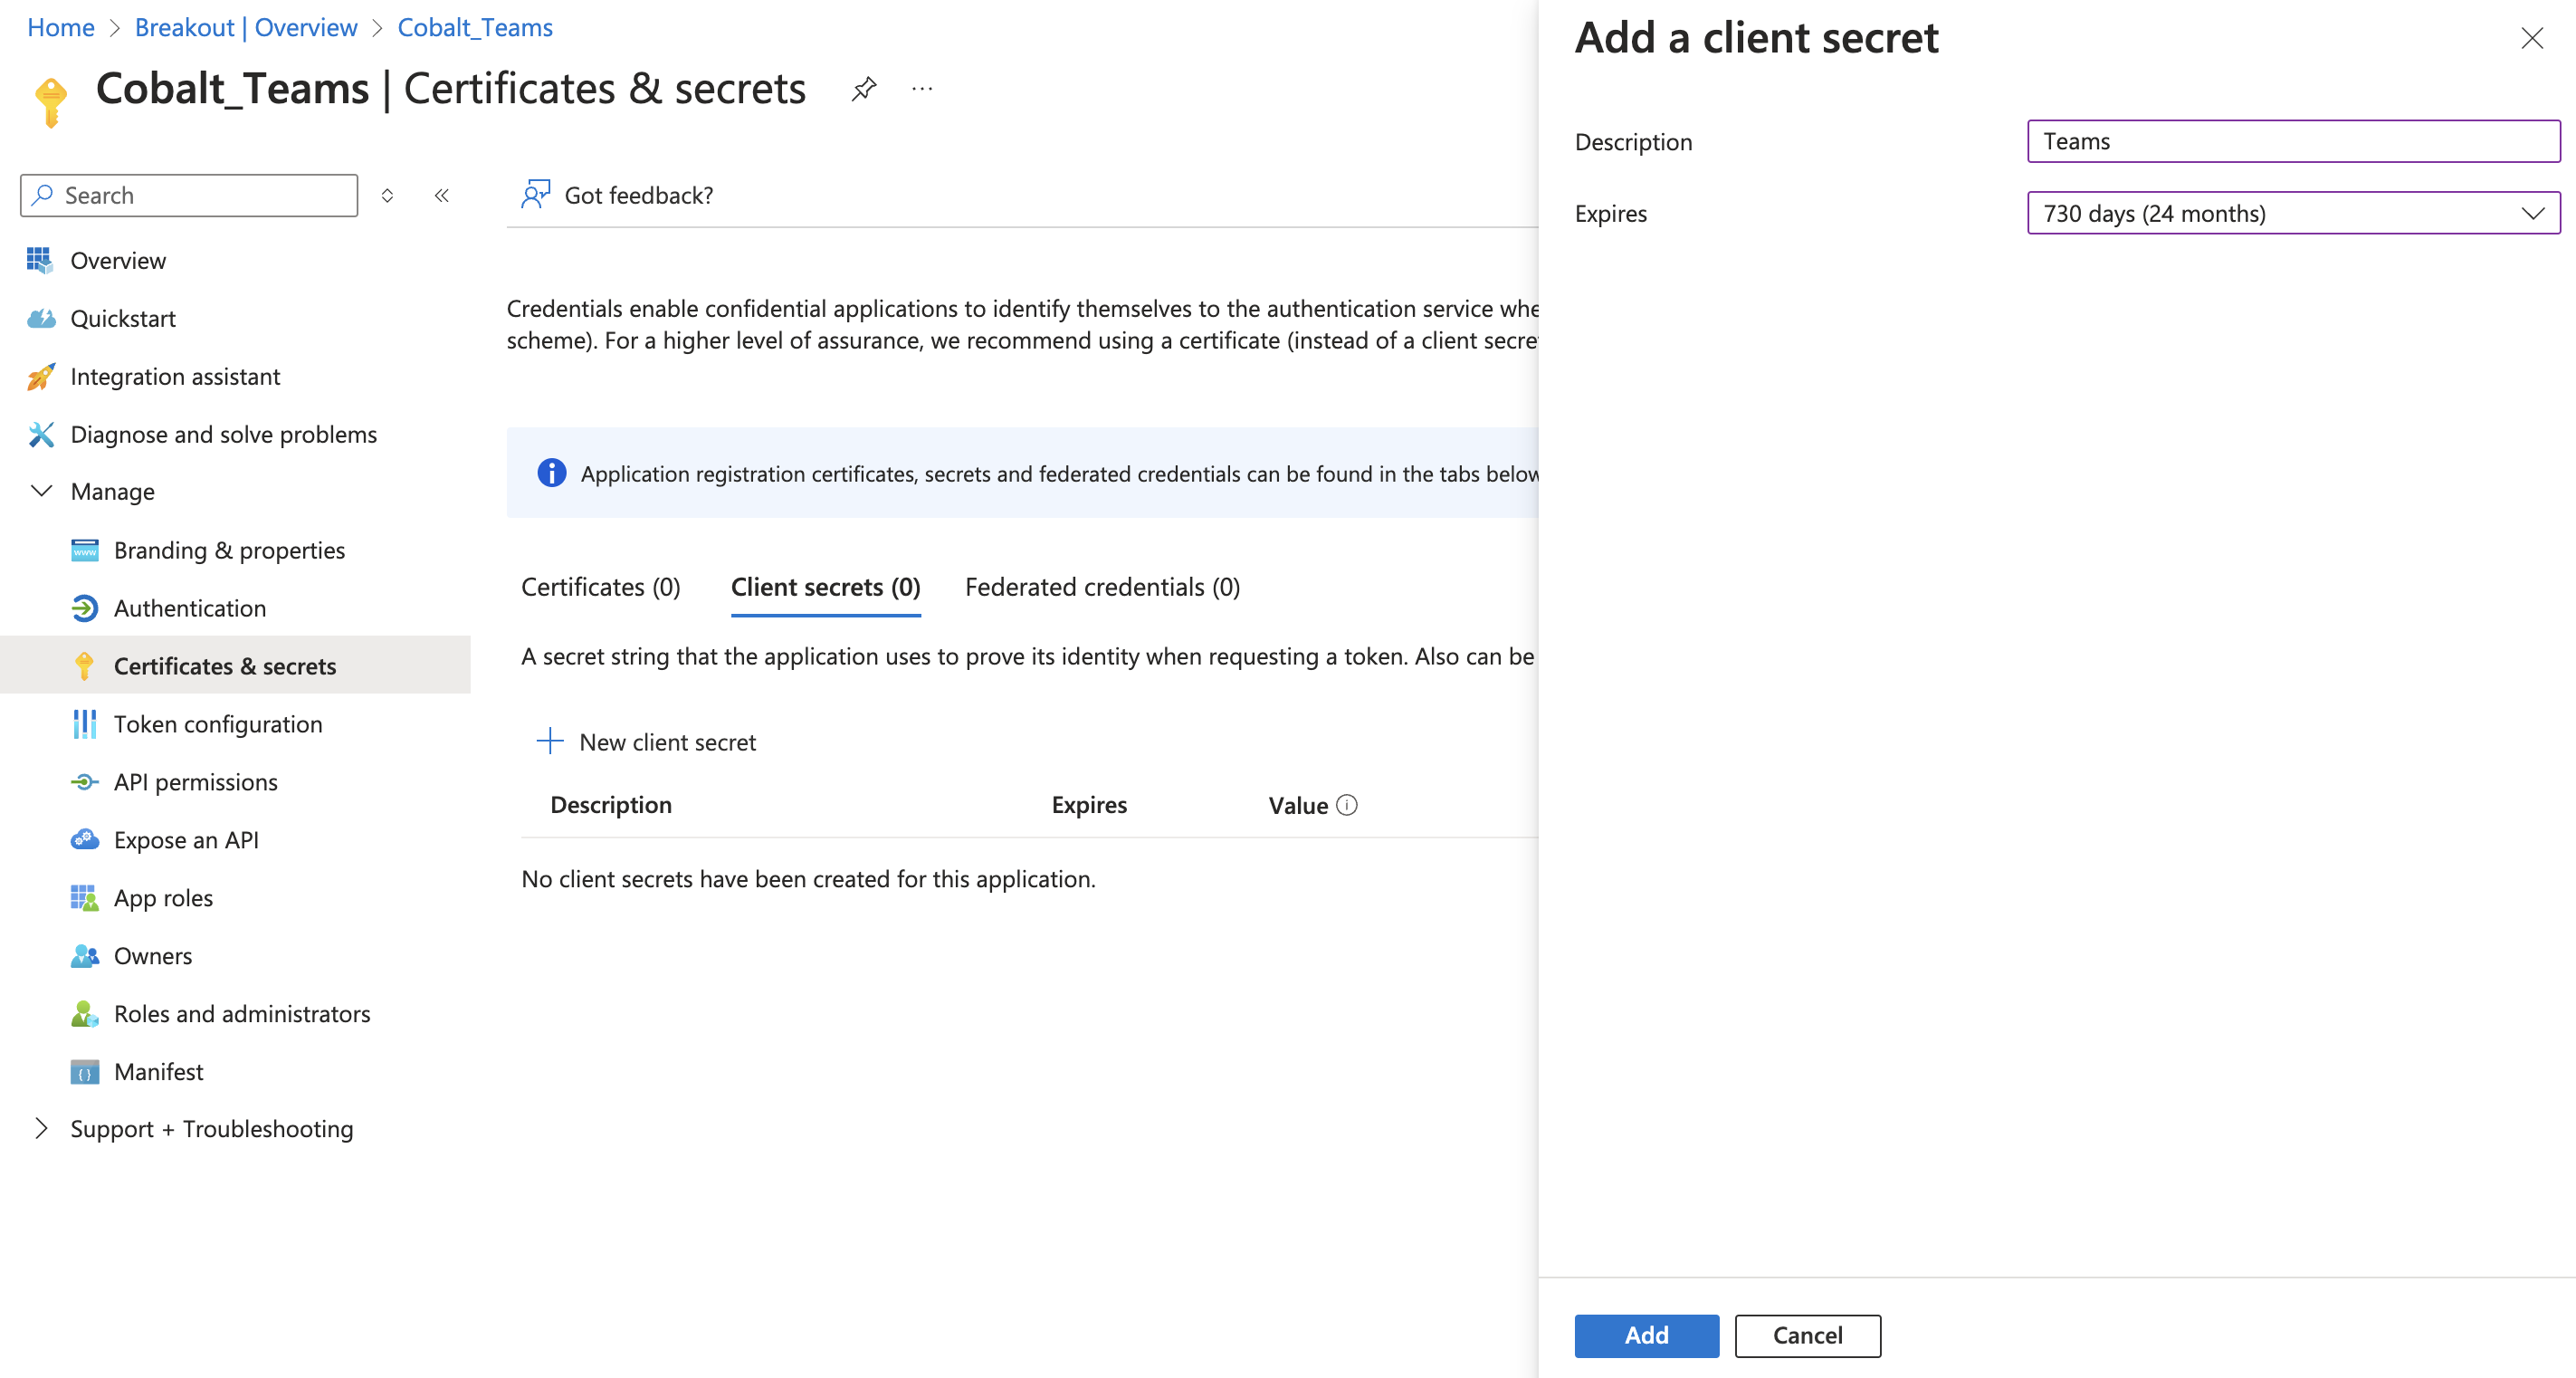Screen dimensions: 2576x1378
Task: Click the Add button
Action: (x=1645, y=1335)
